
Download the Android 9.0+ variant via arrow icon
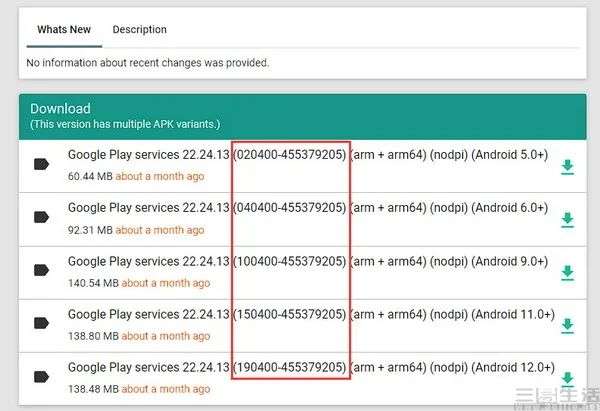pyautogui.click(x=567, y=273)
